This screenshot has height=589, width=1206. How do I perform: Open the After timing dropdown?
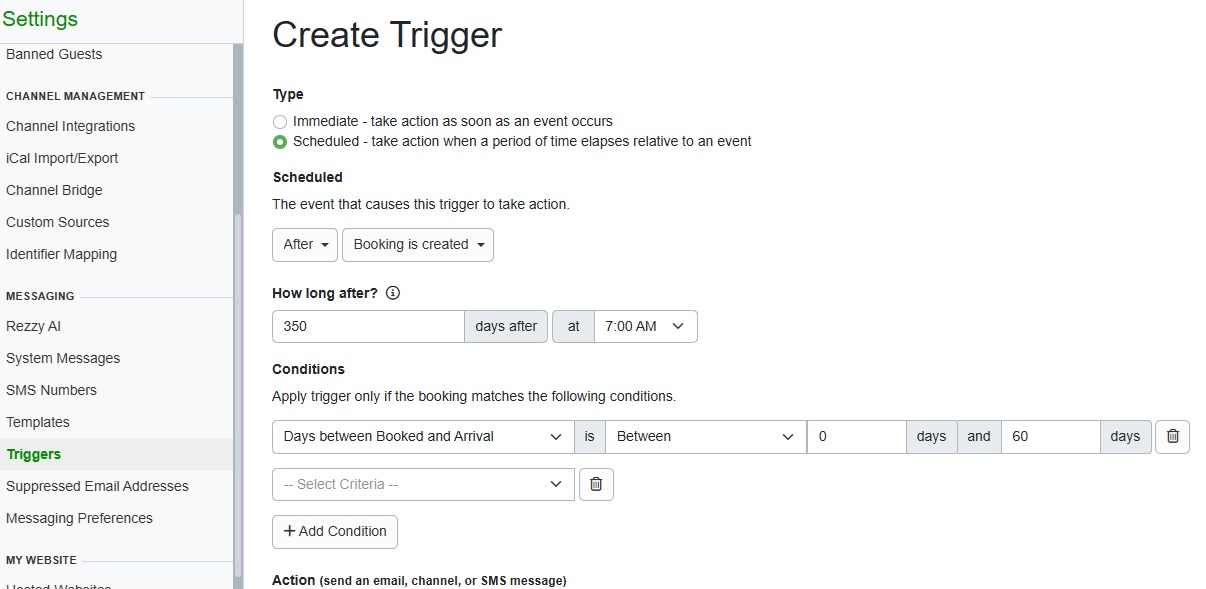pyautogui.click(x=305, y=245)
